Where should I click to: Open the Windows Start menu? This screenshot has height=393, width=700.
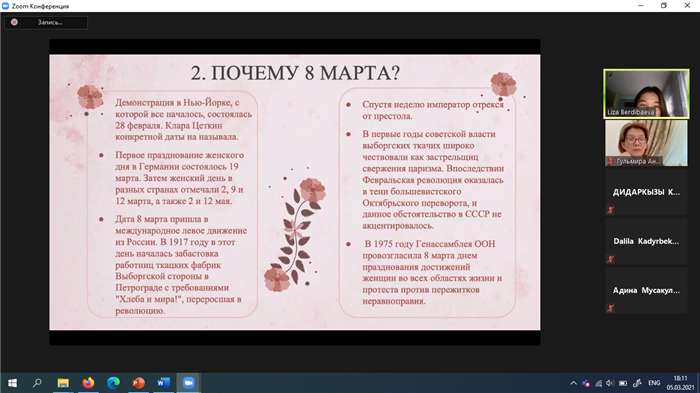click(x=12, y=383)
